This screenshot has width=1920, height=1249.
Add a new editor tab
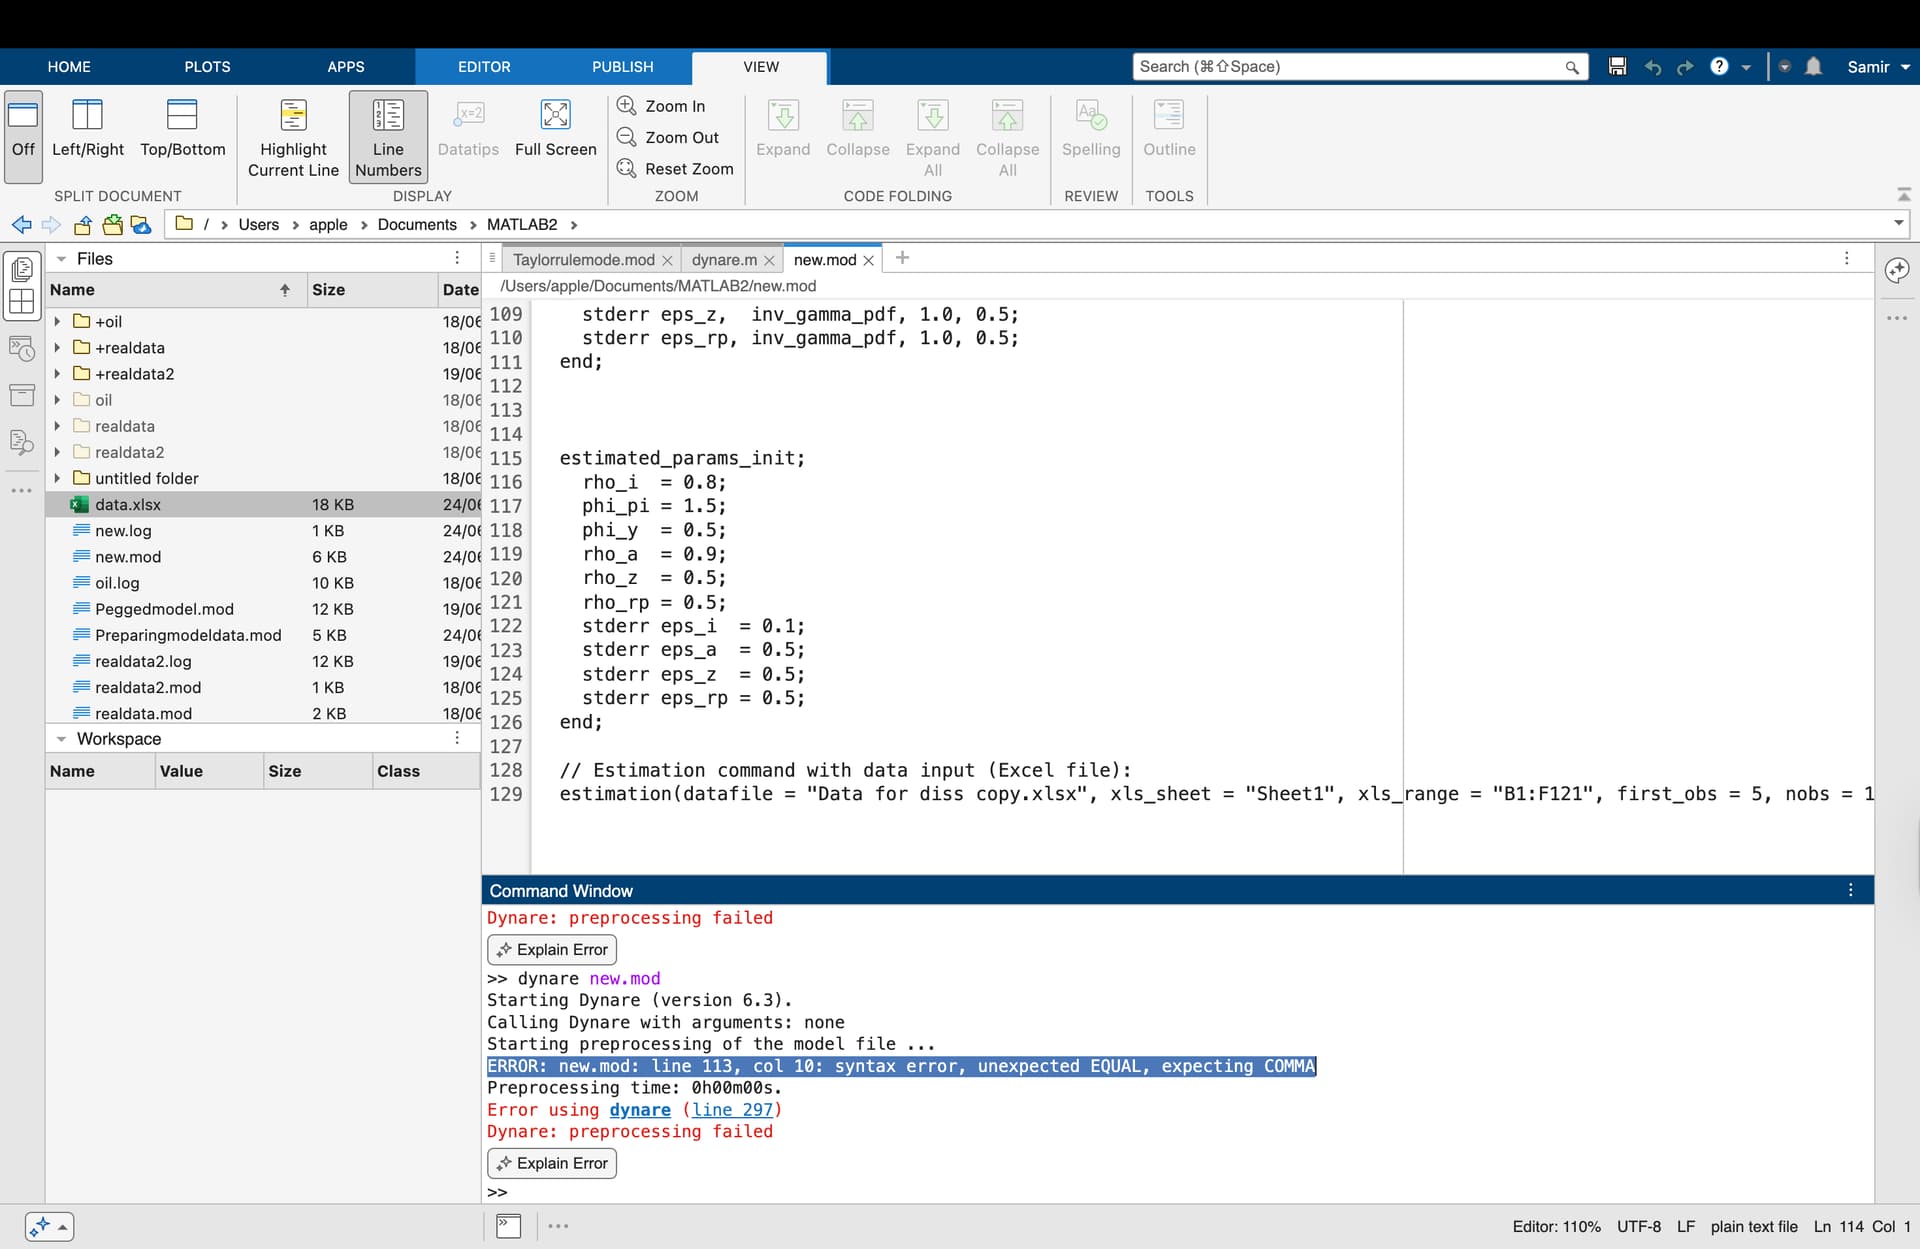902,258
